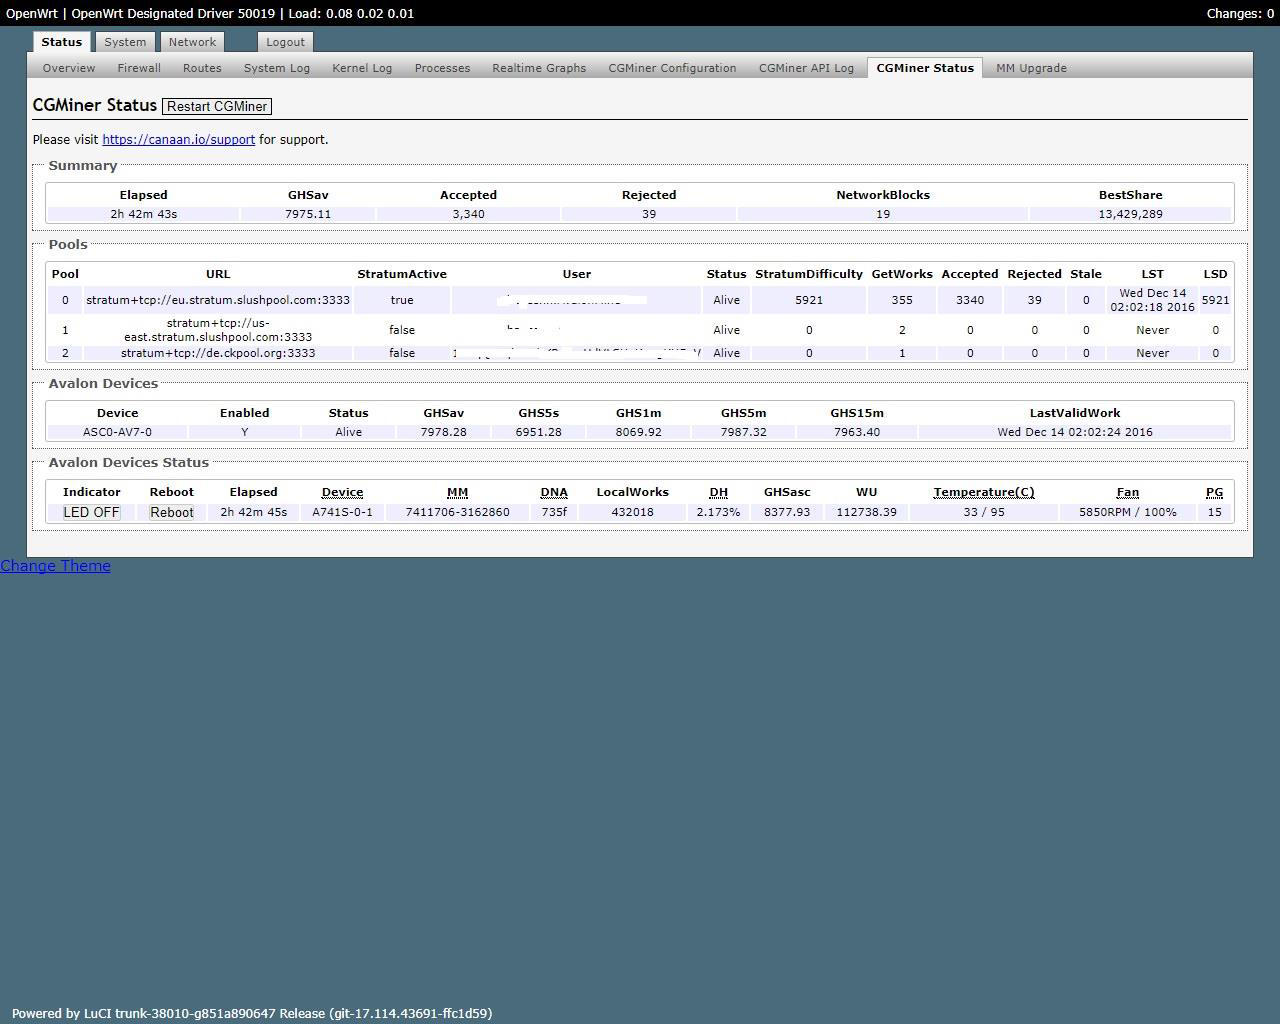Open the MM Upgrade subtab
The image size is (1280, 1024).
tap(1031, 68)
